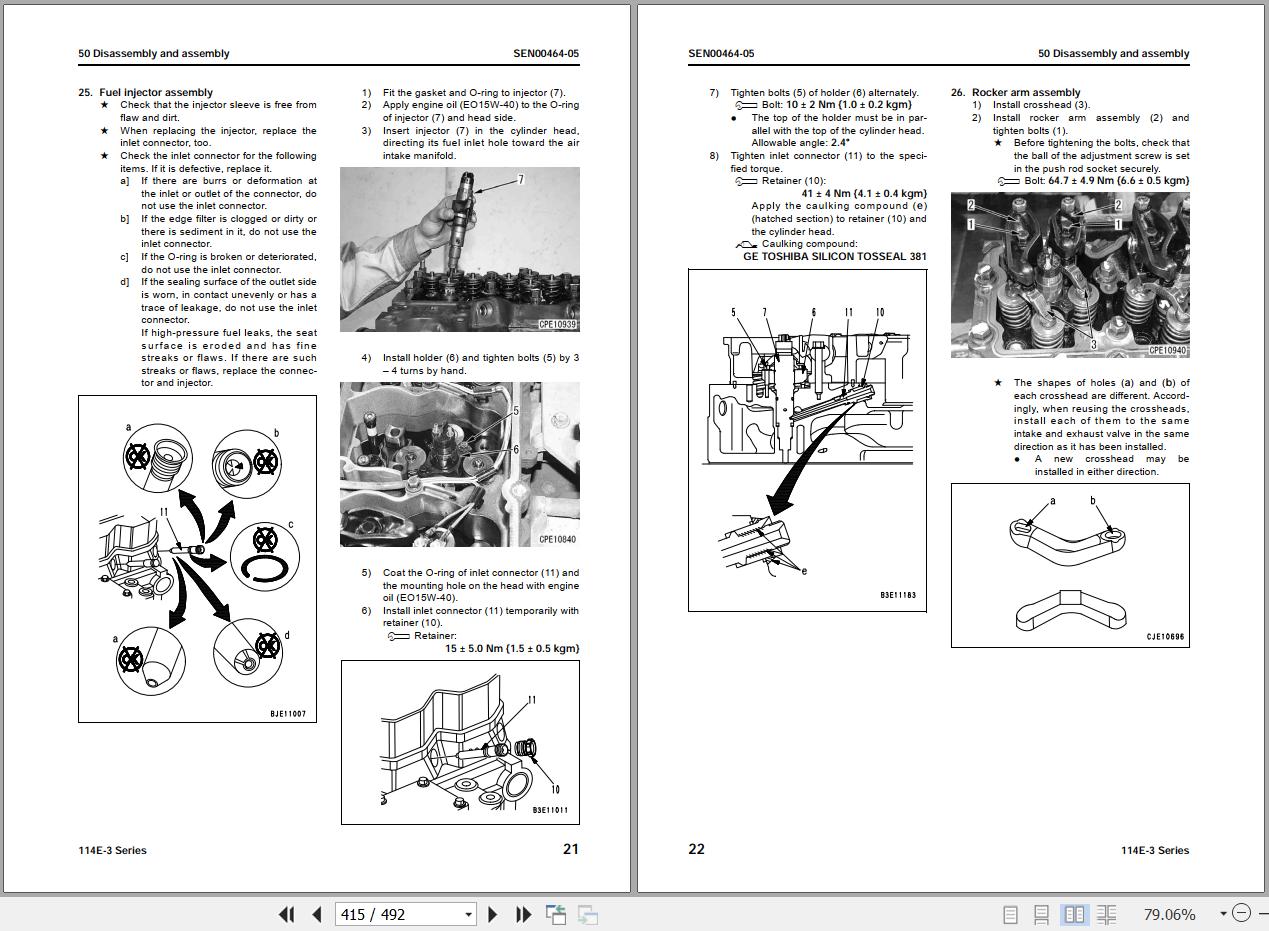Go to the first page

coord(286,914)
